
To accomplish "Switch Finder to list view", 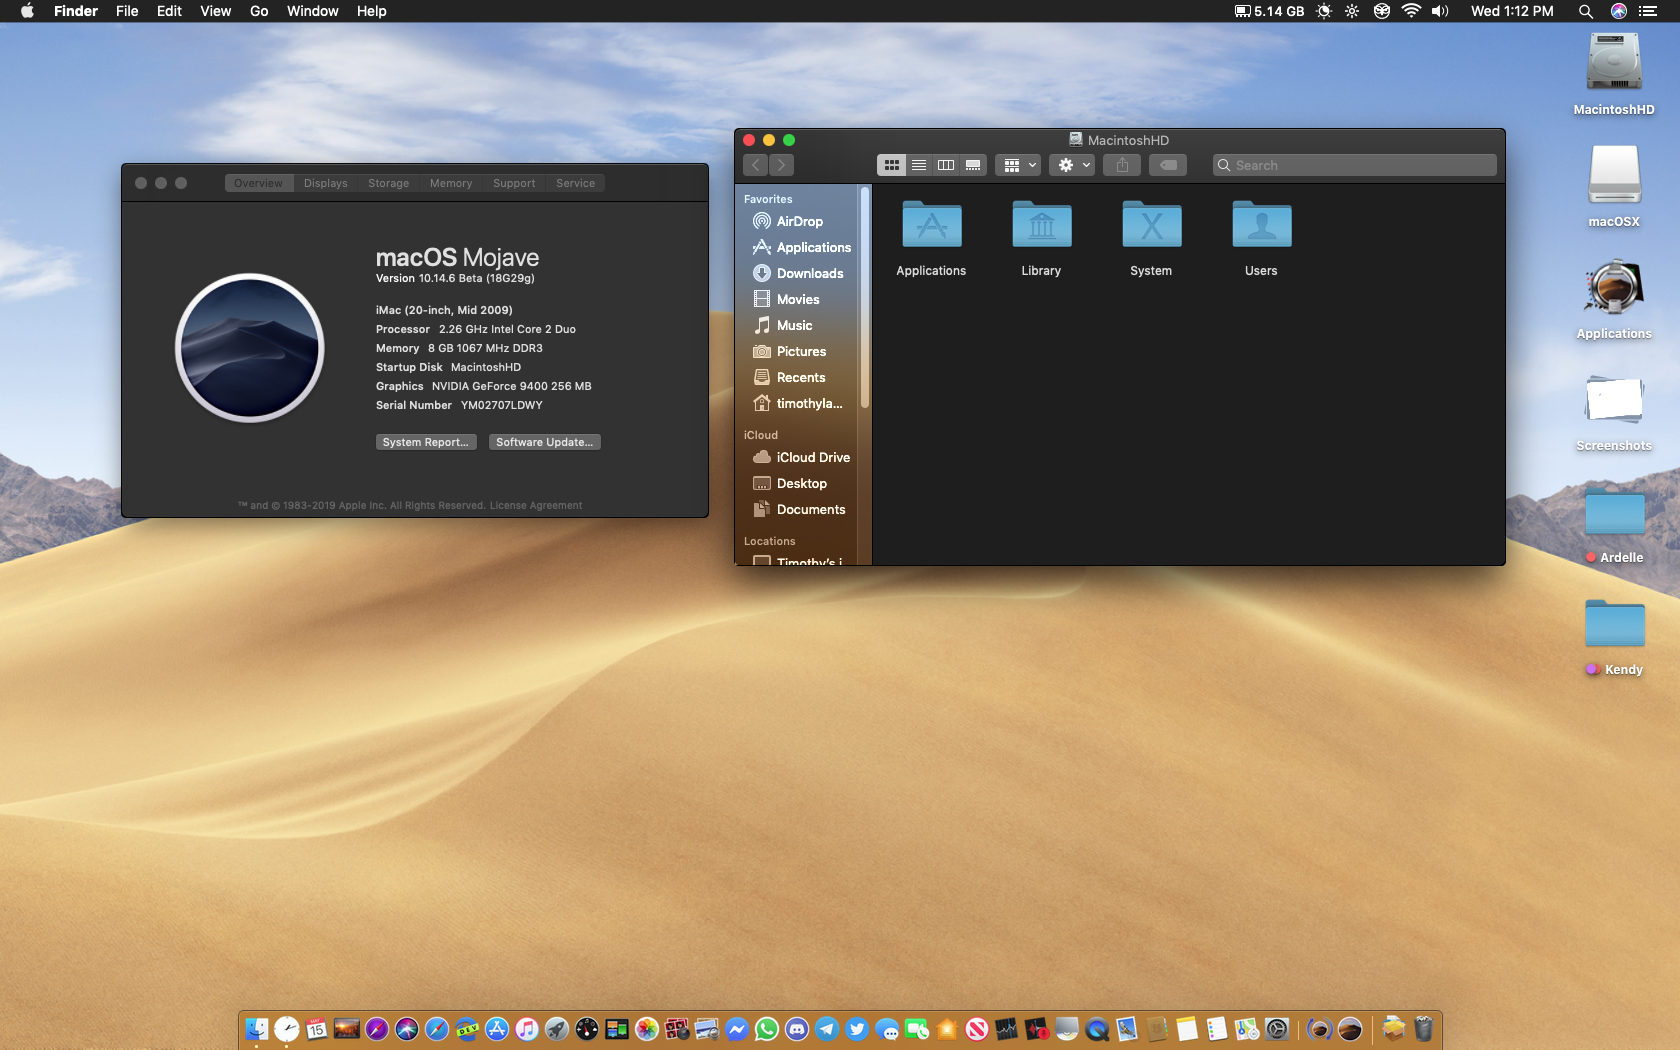I will tap(918, 165).
